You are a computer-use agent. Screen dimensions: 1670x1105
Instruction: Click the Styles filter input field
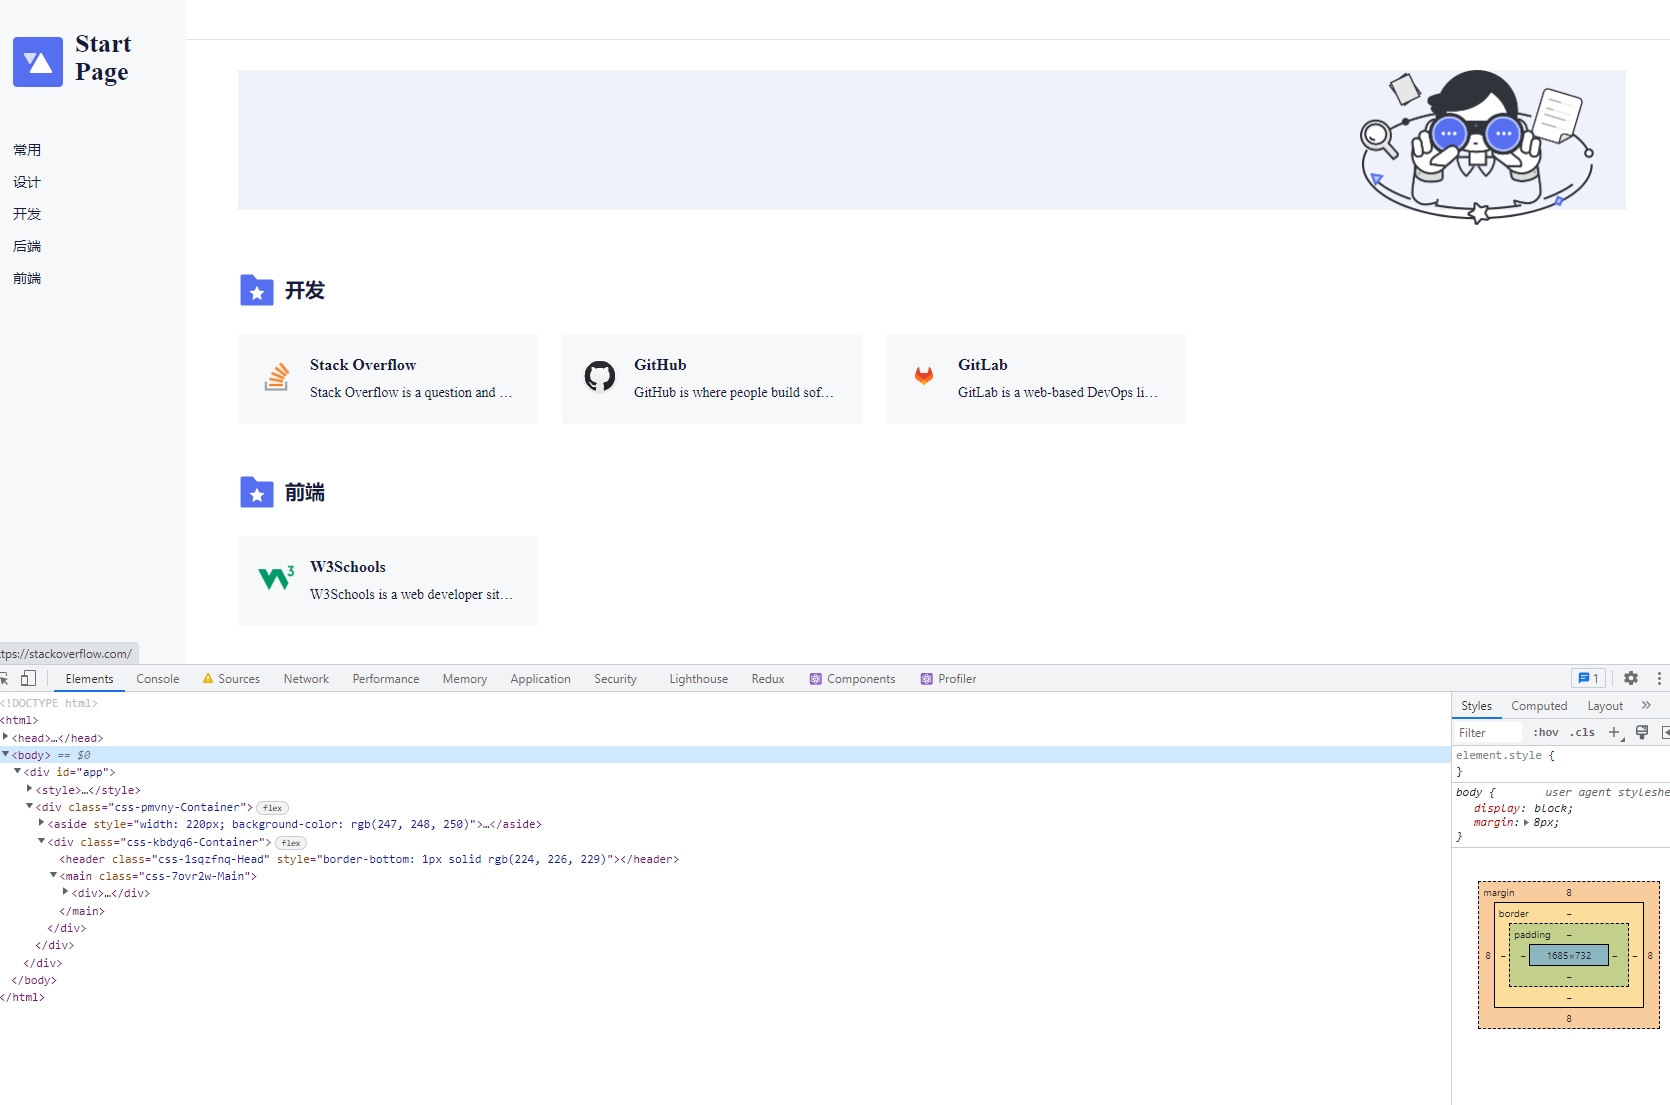click(x=1487, y=733)
